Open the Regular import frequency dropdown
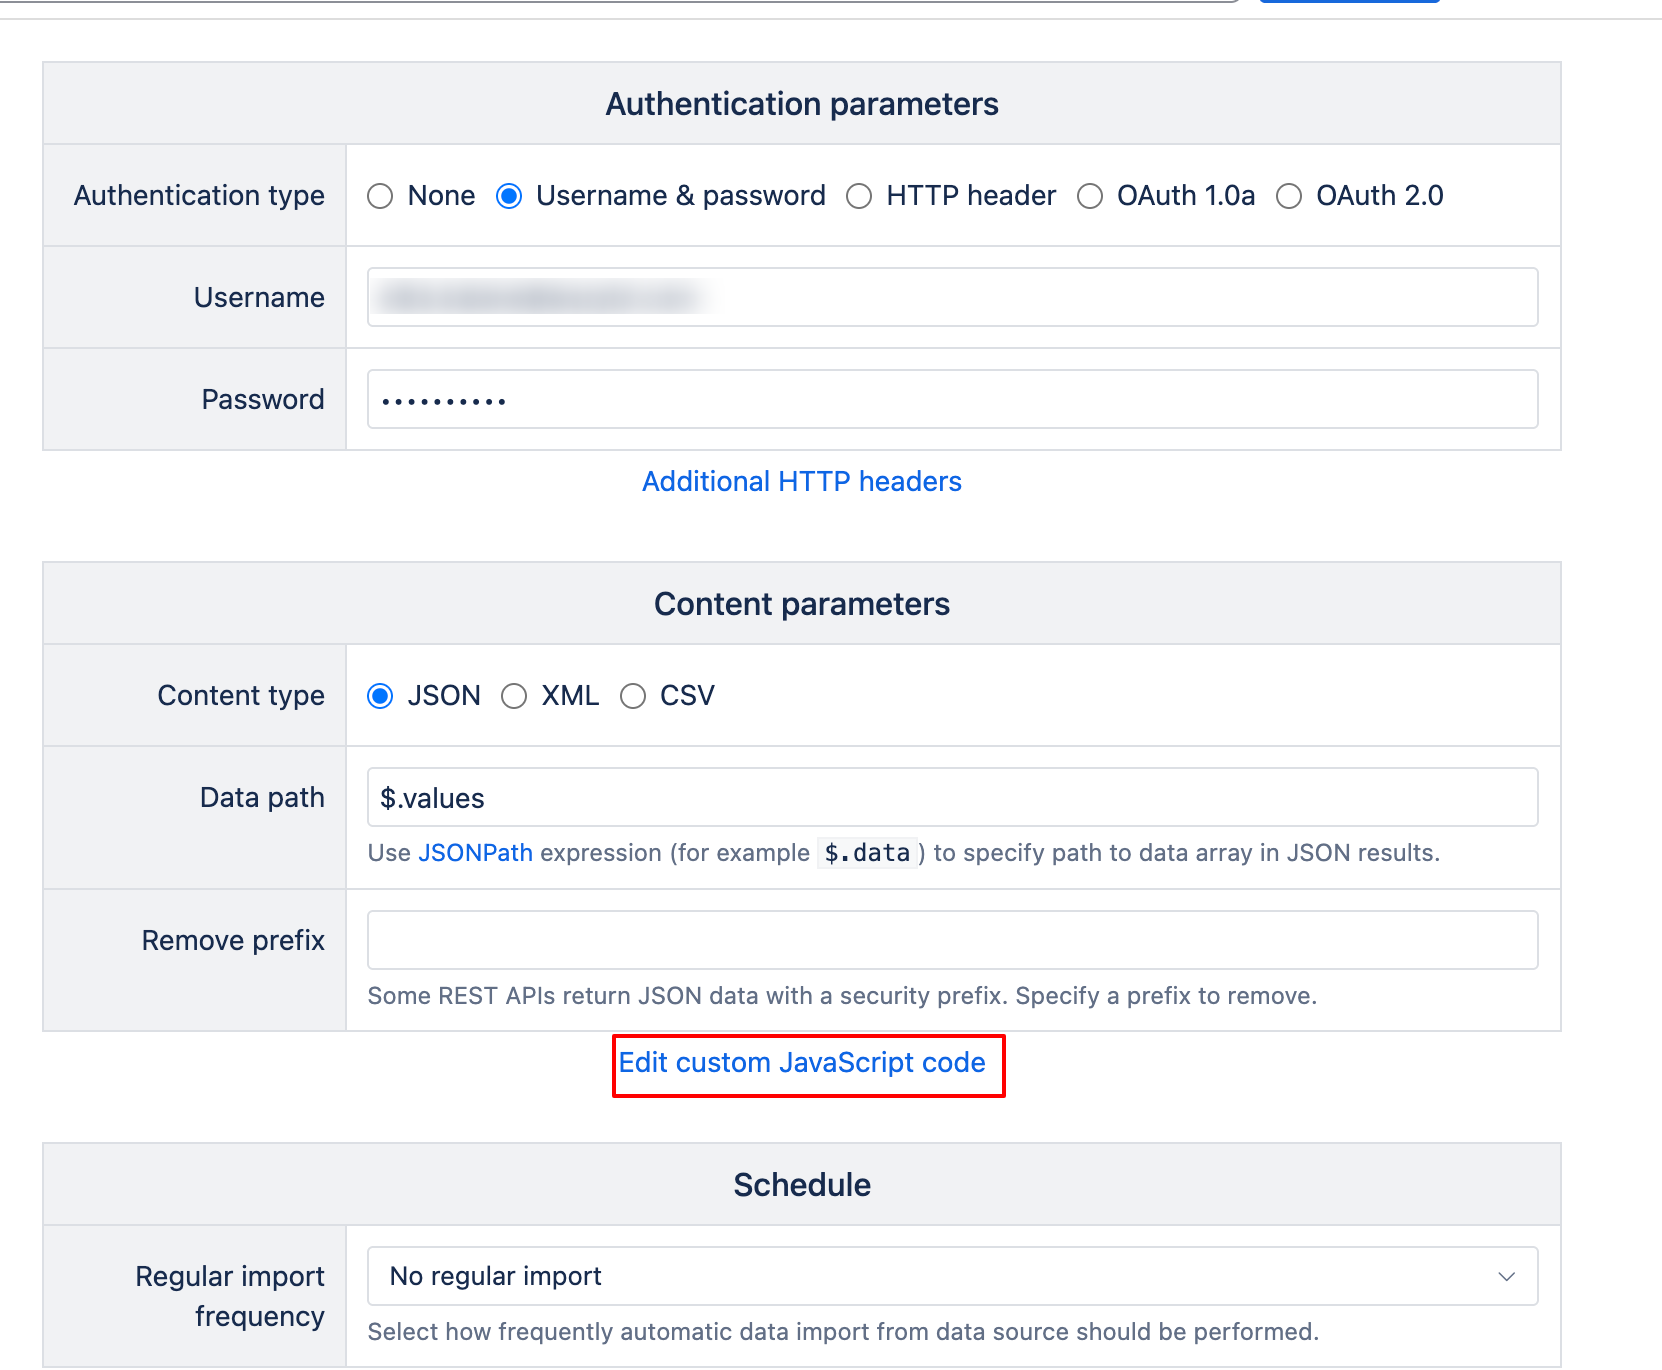This screenshot has height=1370, width=1662. 952,1276
